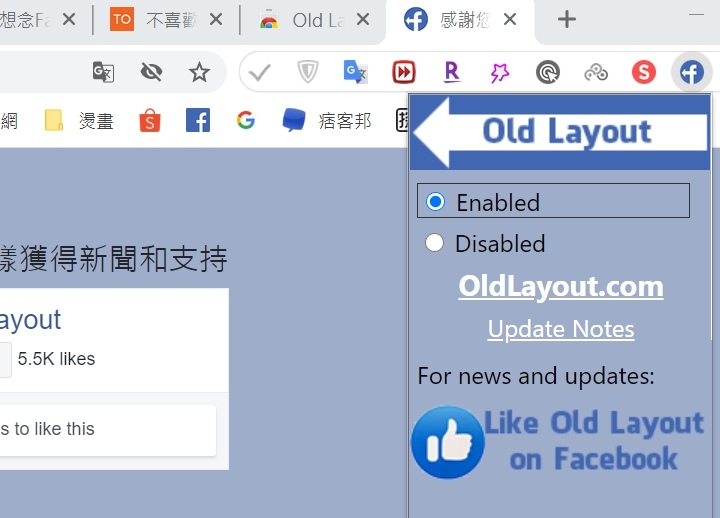Image resolution: width=720 pixels, height=518 pixels.
Task: Click the Old Layout arrow banner
Action: coord(559,132)
